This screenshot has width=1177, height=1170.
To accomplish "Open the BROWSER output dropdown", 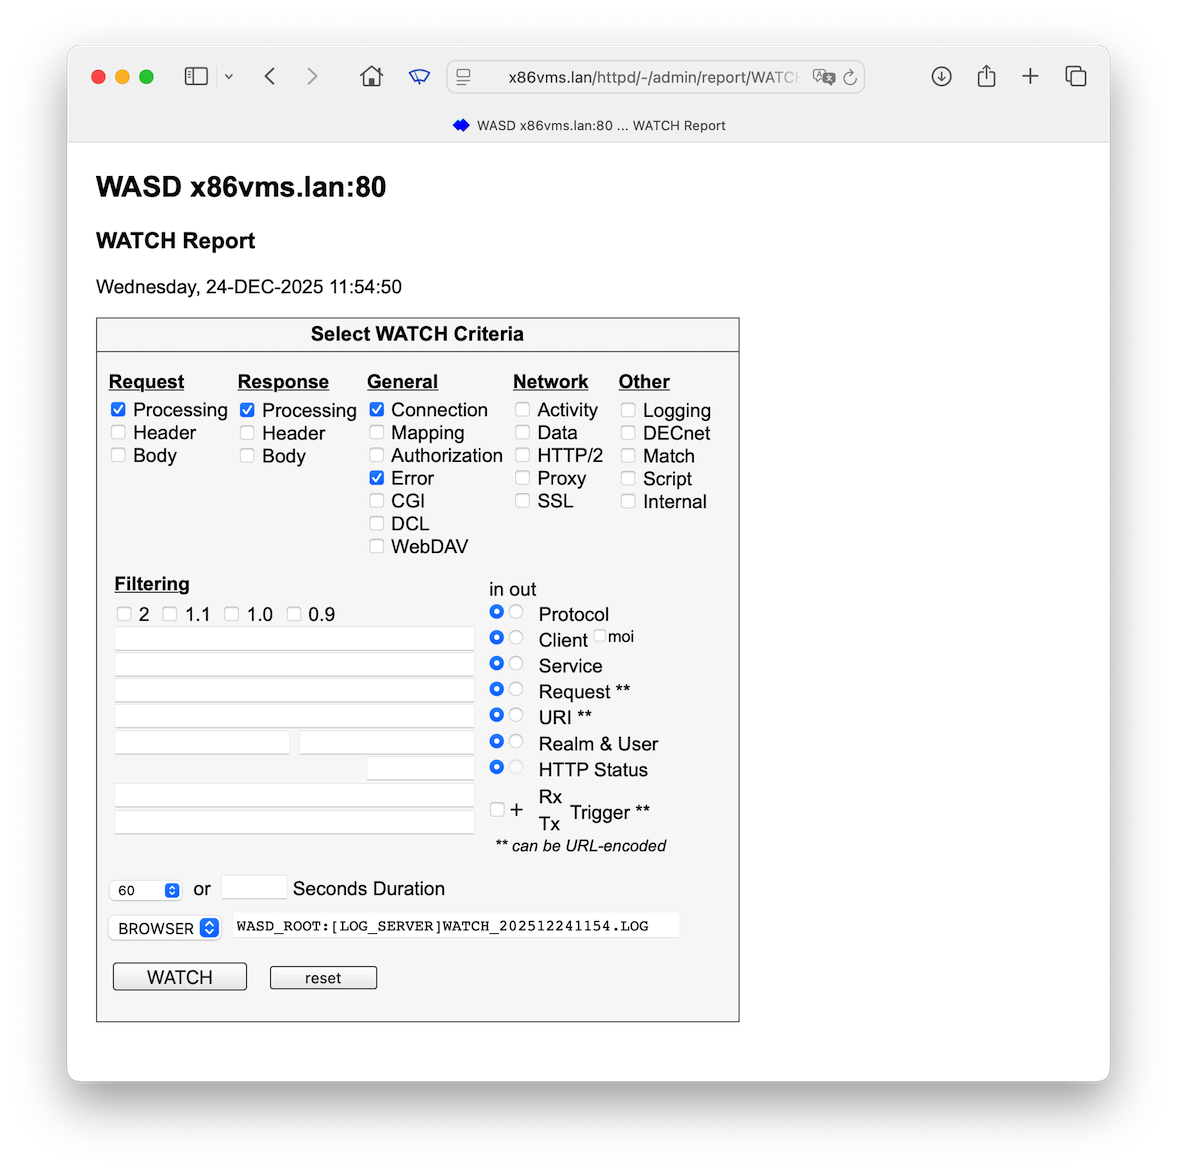I will (x=165, y=928).
